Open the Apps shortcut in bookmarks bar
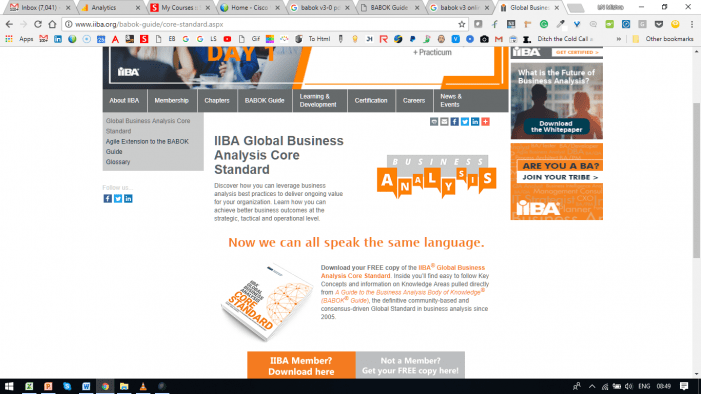701x394 pixels. 20,39
